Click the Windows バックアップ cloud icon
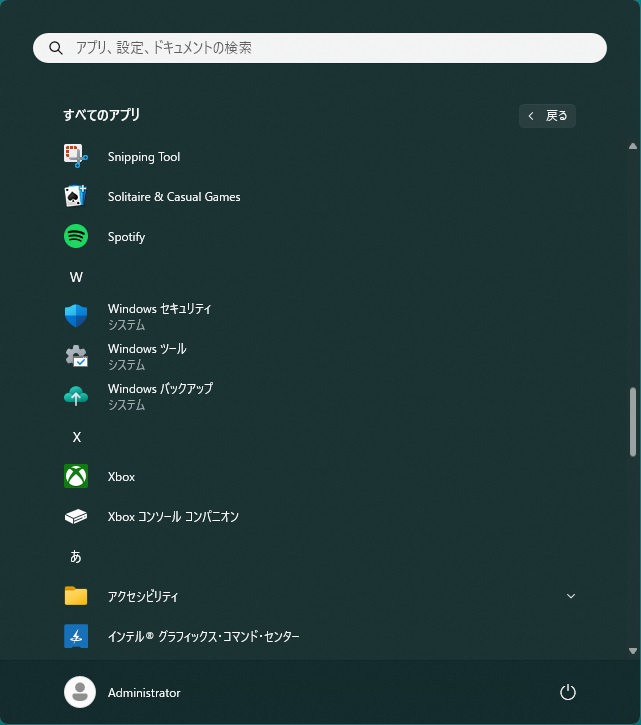641x725 pixels. pos(76,396)
